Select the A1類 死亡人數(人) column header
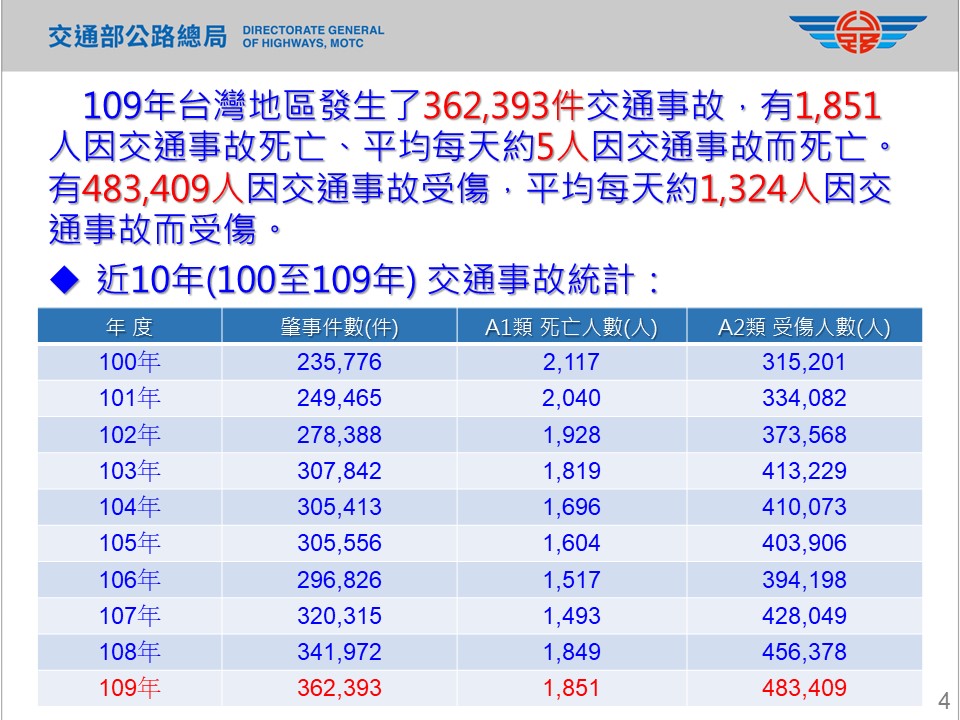 (571, 327)
